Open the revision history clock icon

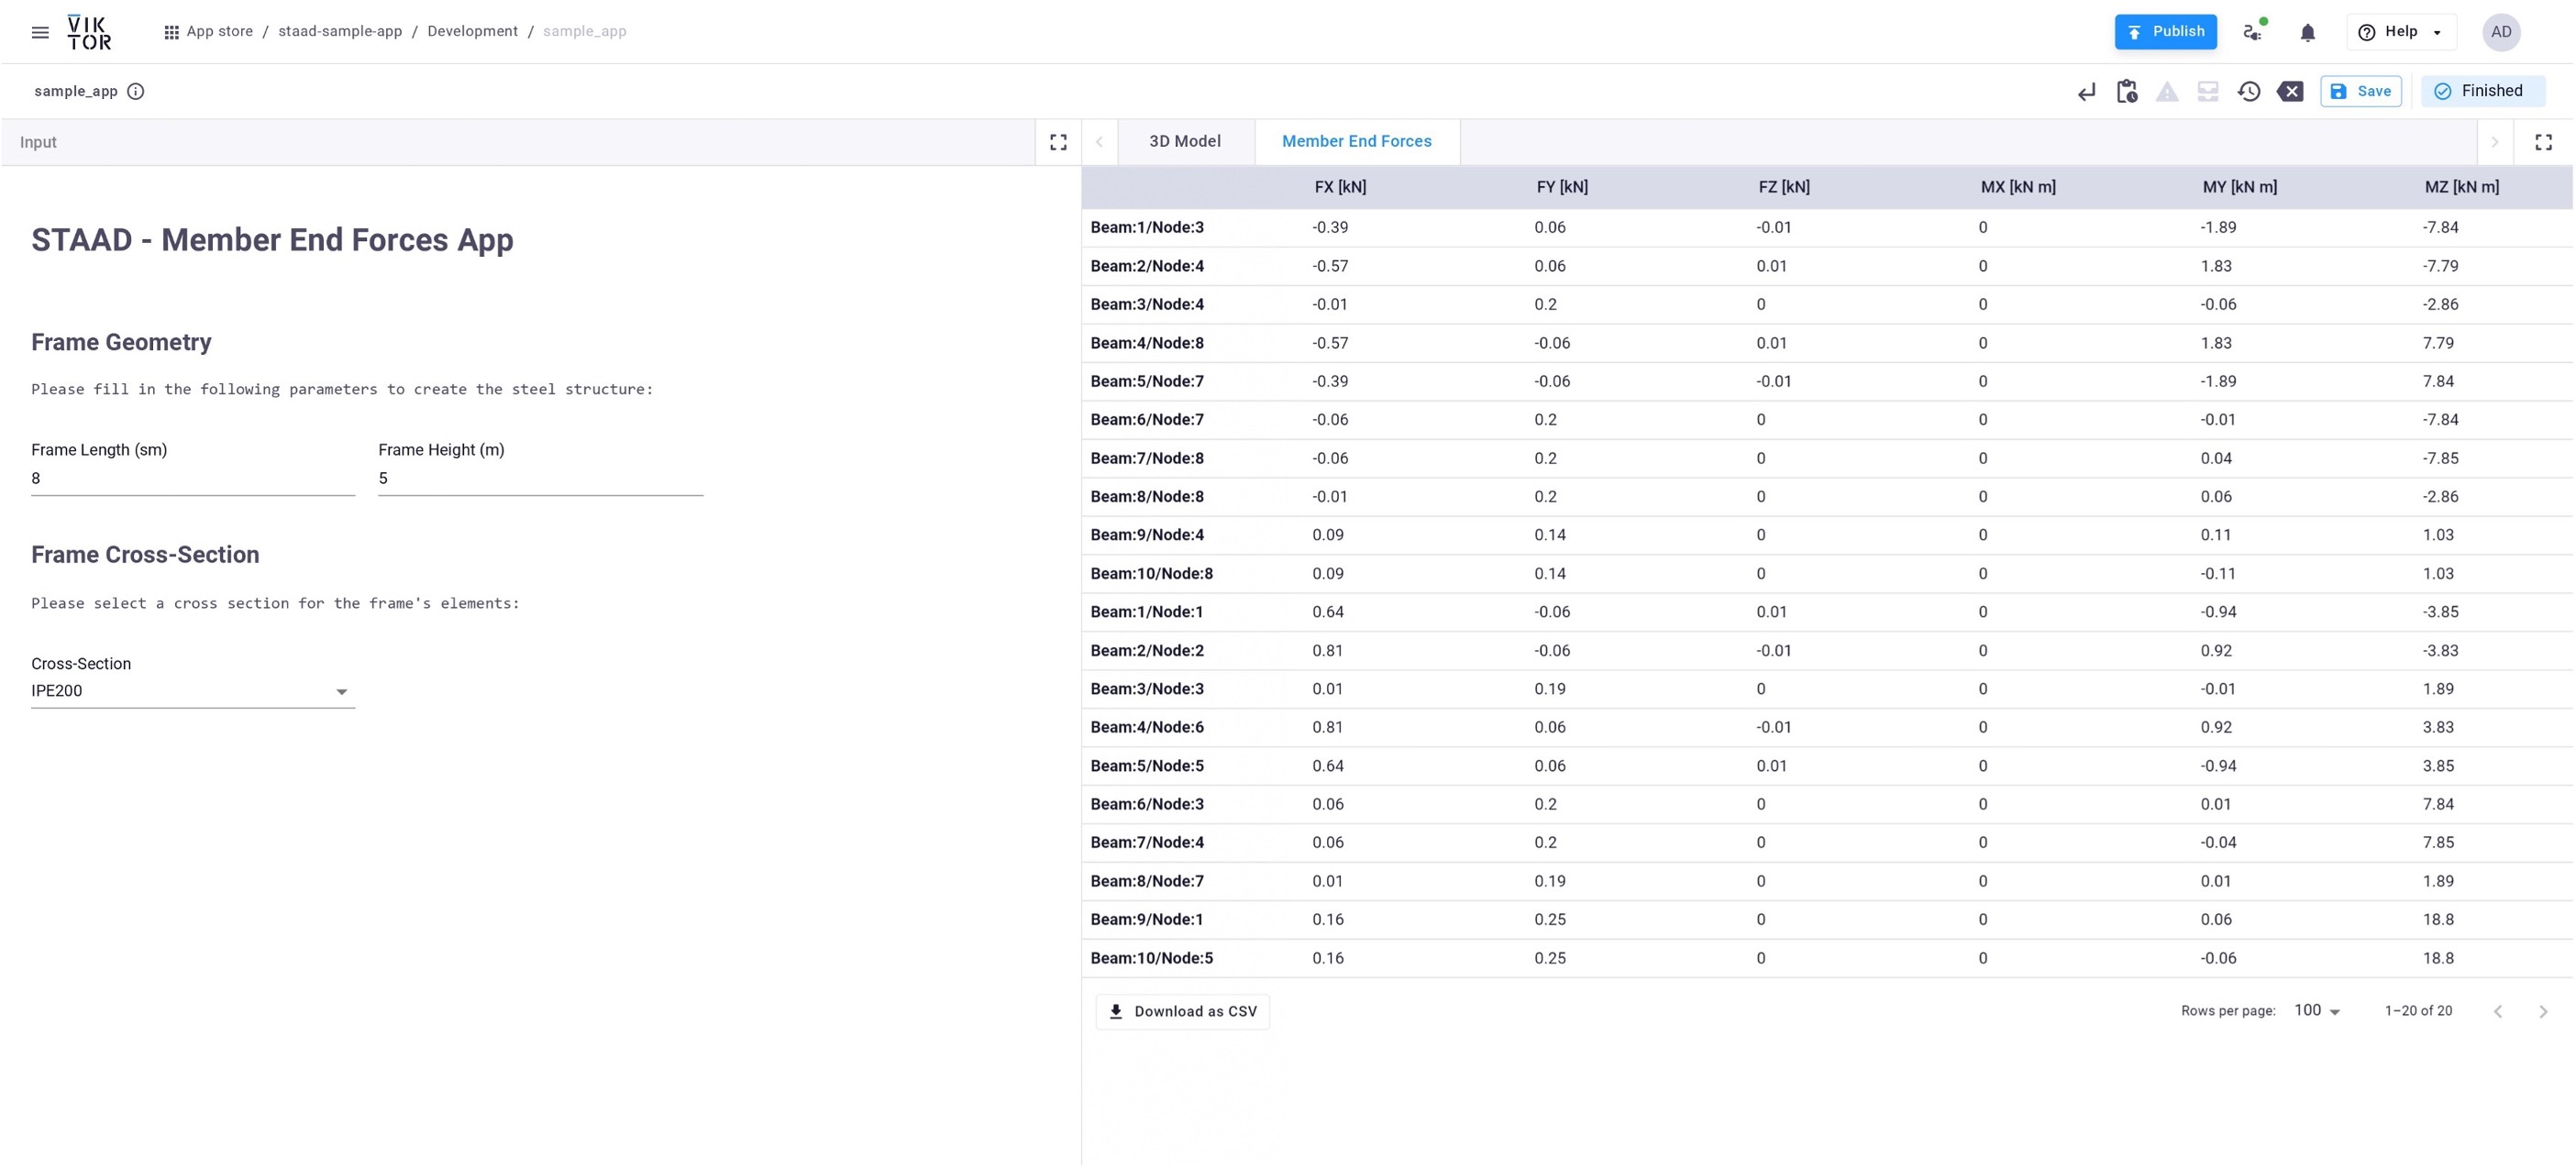click(2249, 92)
